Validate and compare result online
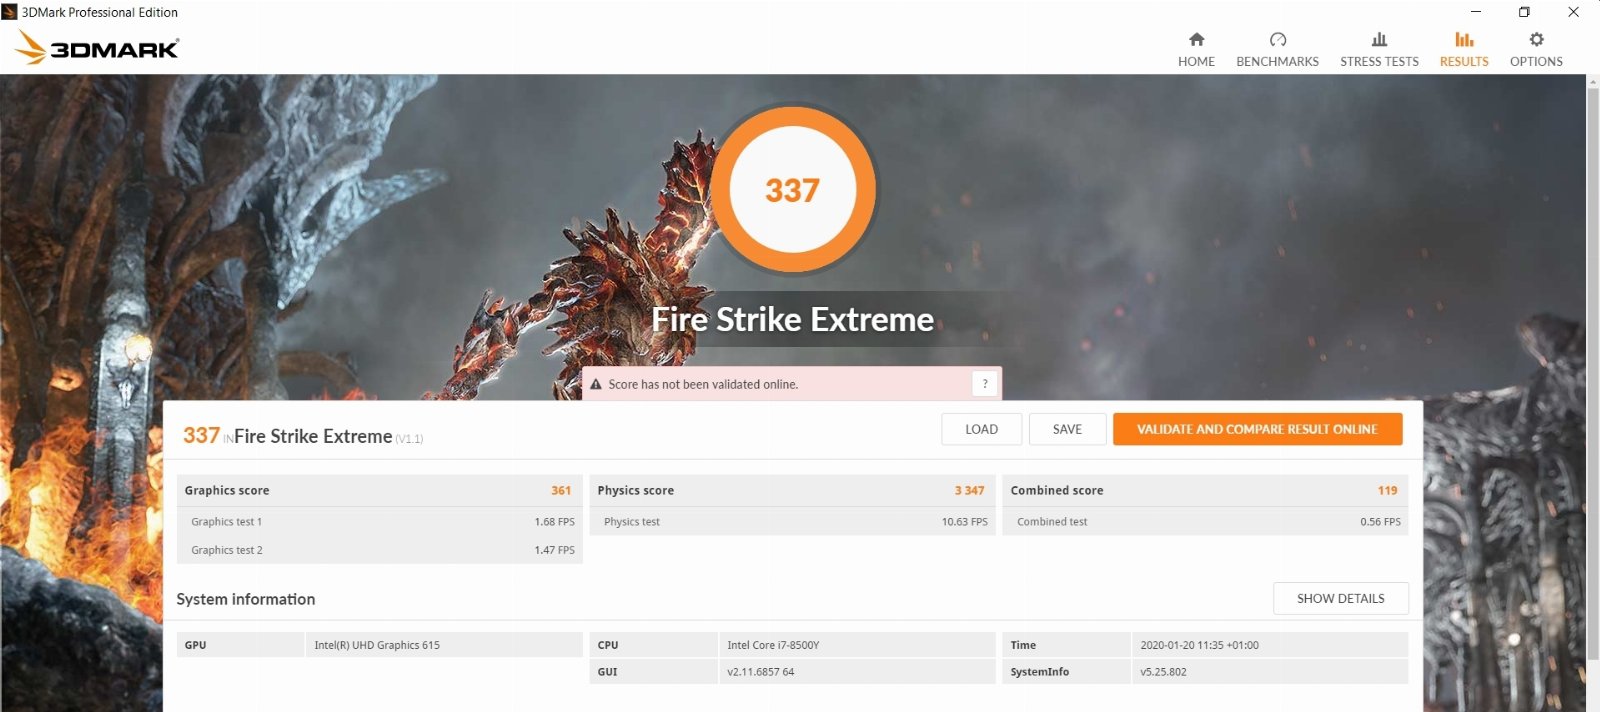The height and width of the screenshot is (712, 1600). [x=1257, y=429]
